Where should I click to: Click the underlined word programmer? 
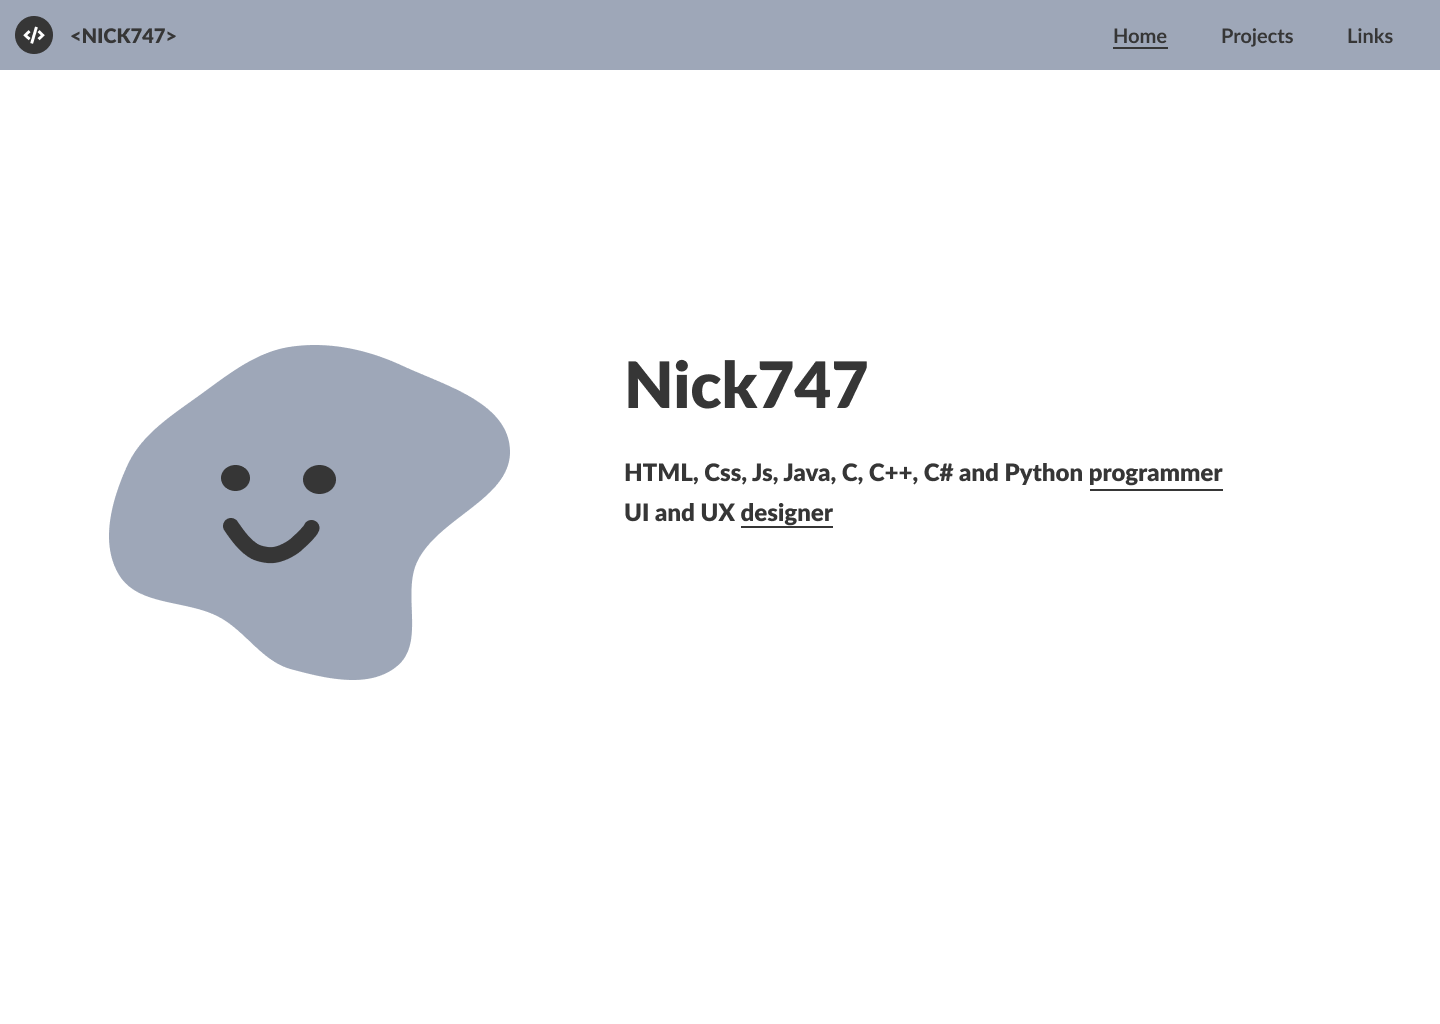tap(1155, 473)
